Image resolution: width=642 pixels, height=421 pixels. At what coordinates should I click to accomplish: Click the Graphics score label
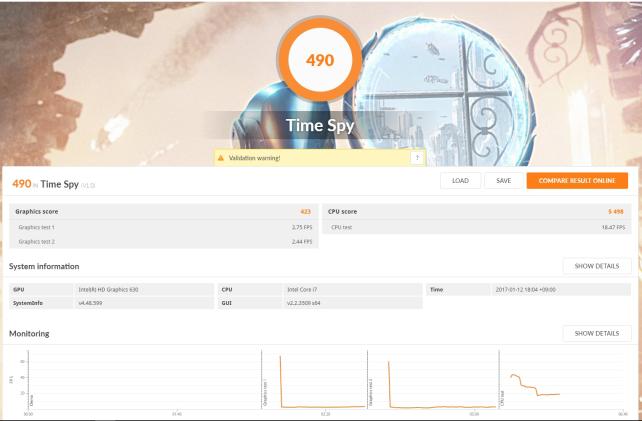tap(37, 212)
